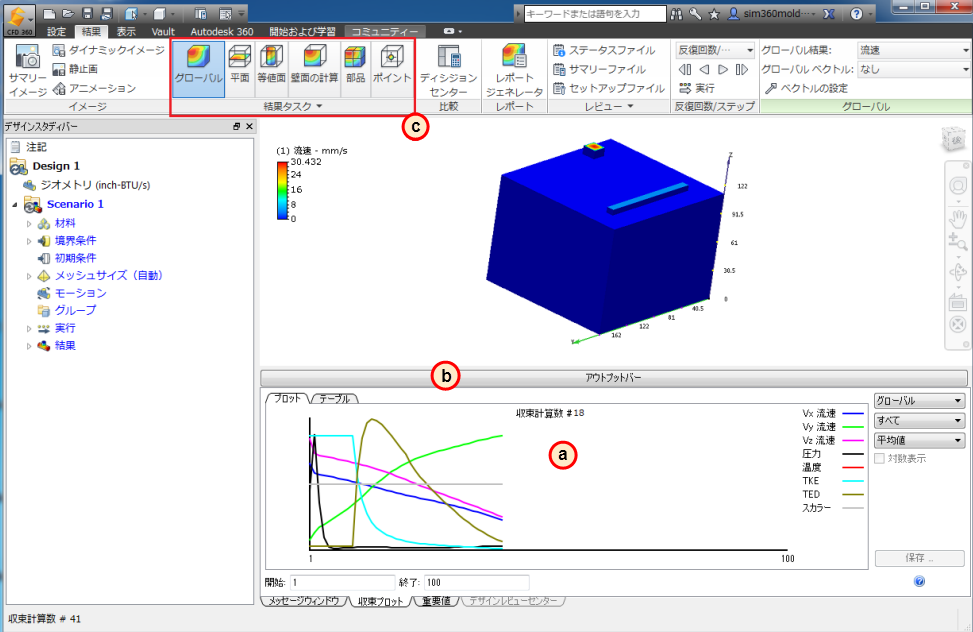The height and width of the screenshot is (632, 973).
Task: Select the 等値面 result task
Action: point(271,70)
